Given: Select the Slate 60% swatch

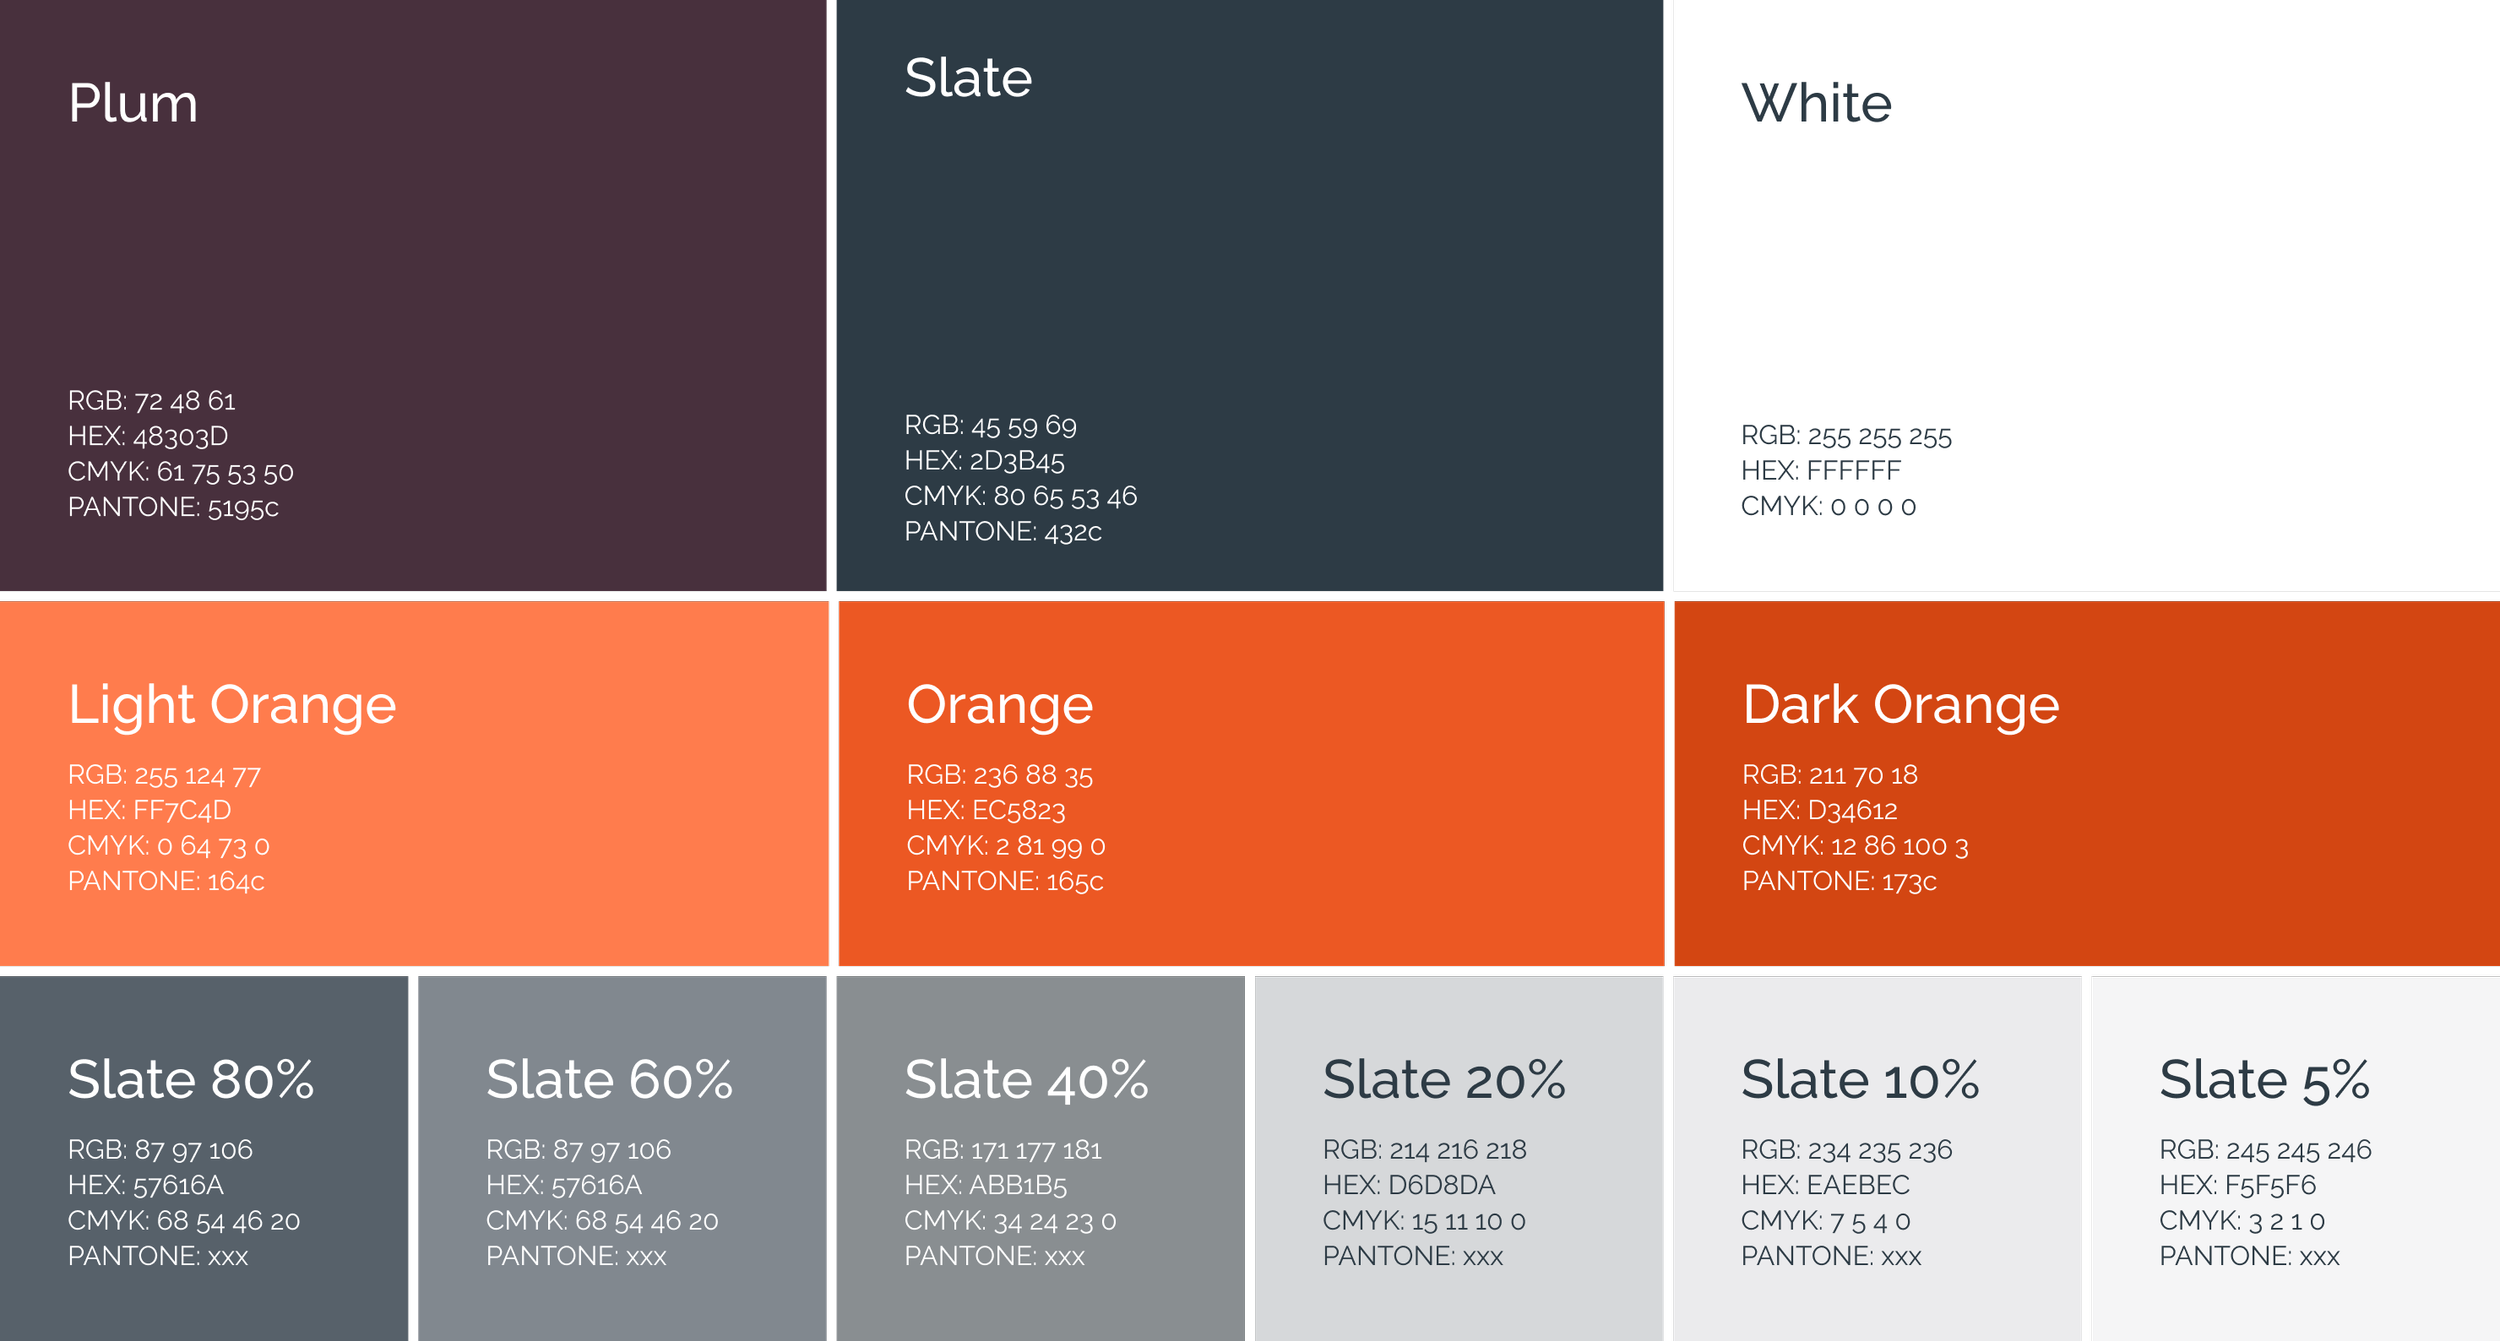Looking at the screenshot, I should pos(622,1160).
